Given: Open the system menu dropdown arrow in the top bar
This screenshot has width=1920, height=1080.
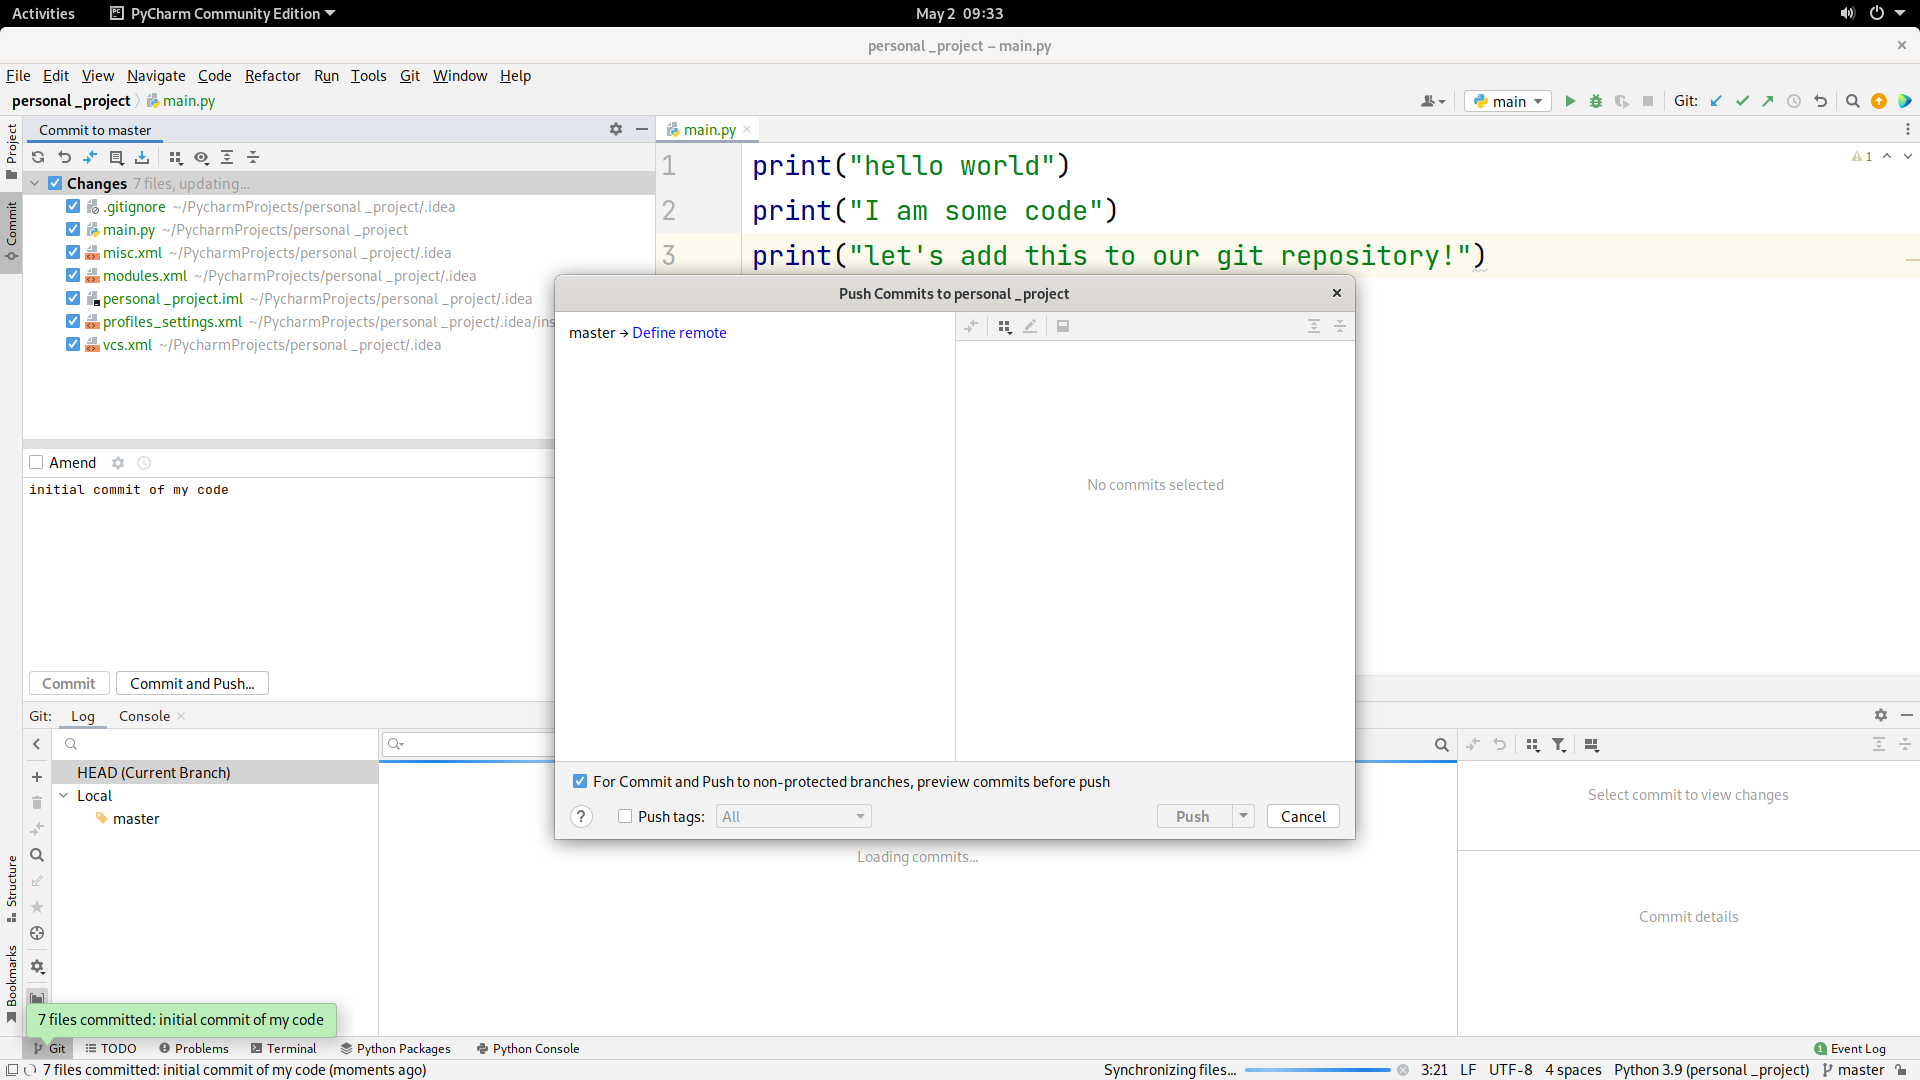Looking at the screenshot, I should pyautogui.click(x=1900, y=13).
